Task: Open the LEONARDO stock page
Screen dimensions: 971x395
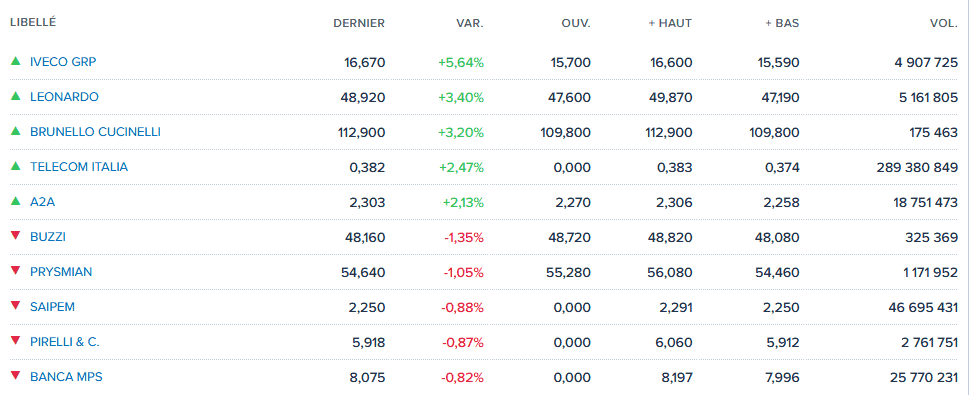Action: 64,97
